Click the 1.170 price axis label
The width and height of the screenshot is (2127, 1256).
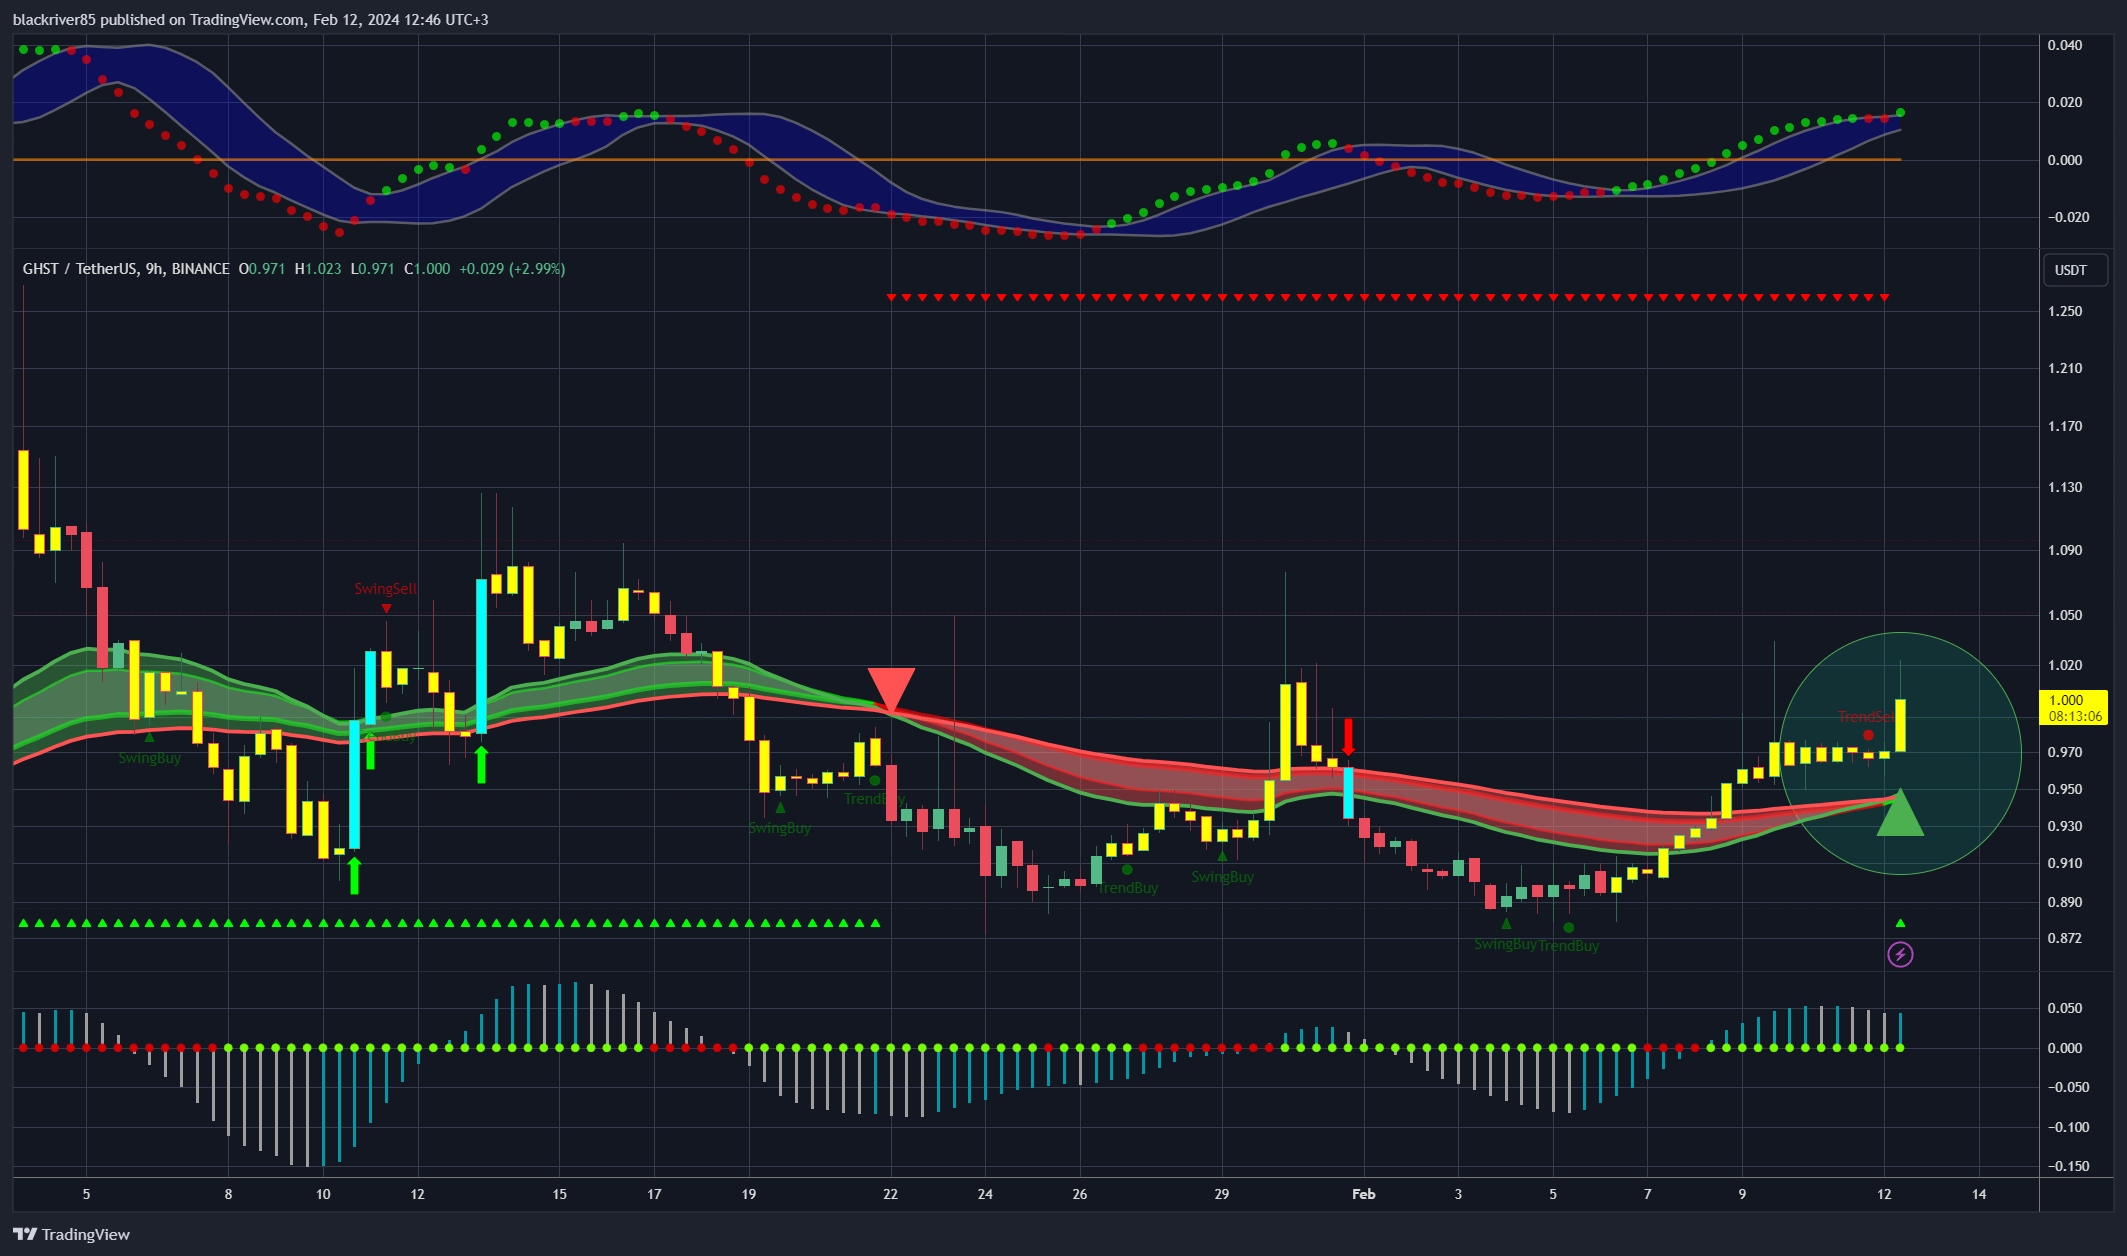[2065, 426]
